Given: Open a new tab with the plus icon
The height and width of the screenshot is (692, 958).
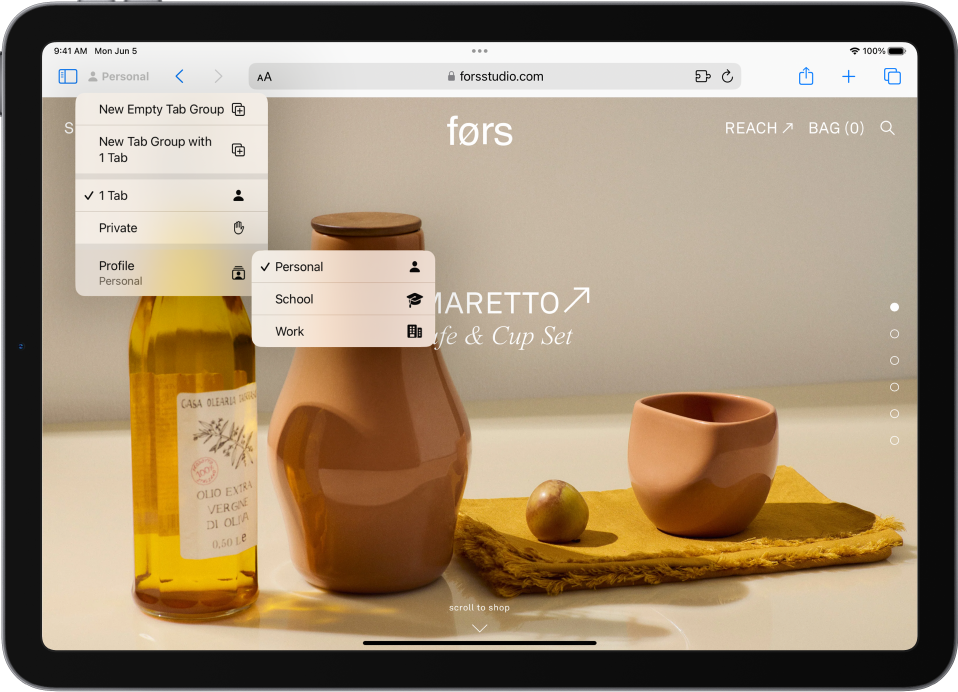Looking at the screenshot, I should coord(848,76).
